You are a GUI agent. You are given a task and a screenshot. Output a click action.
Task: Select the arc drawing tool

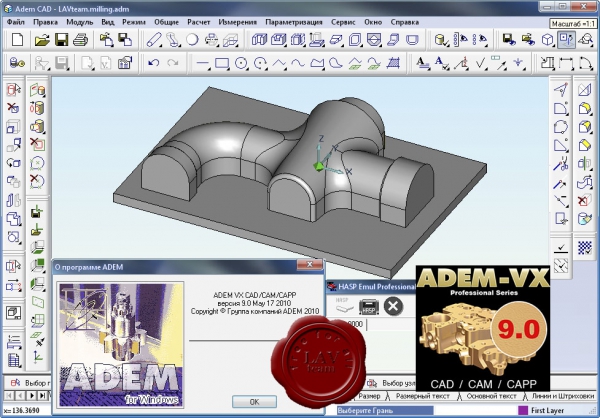point(260,63)
